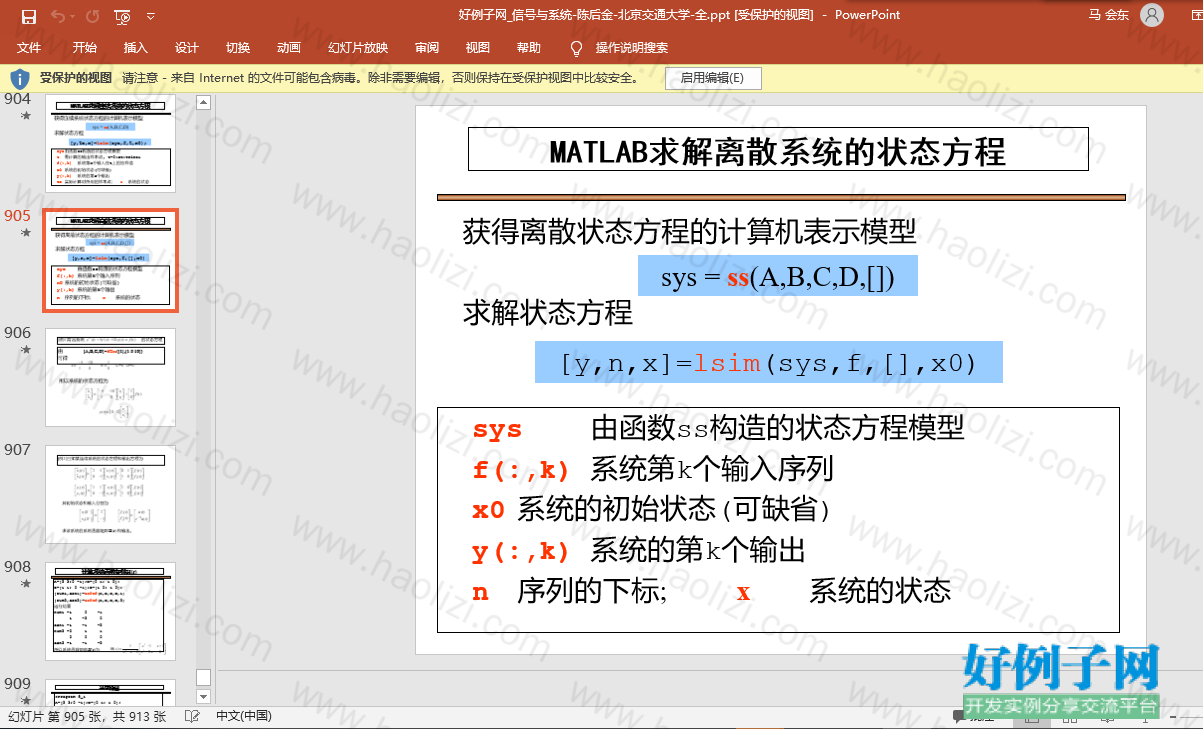Click slide title MATLAB求解离散系统的状态方程
This screenshot has width=1203, height=729.
(777, 152)
